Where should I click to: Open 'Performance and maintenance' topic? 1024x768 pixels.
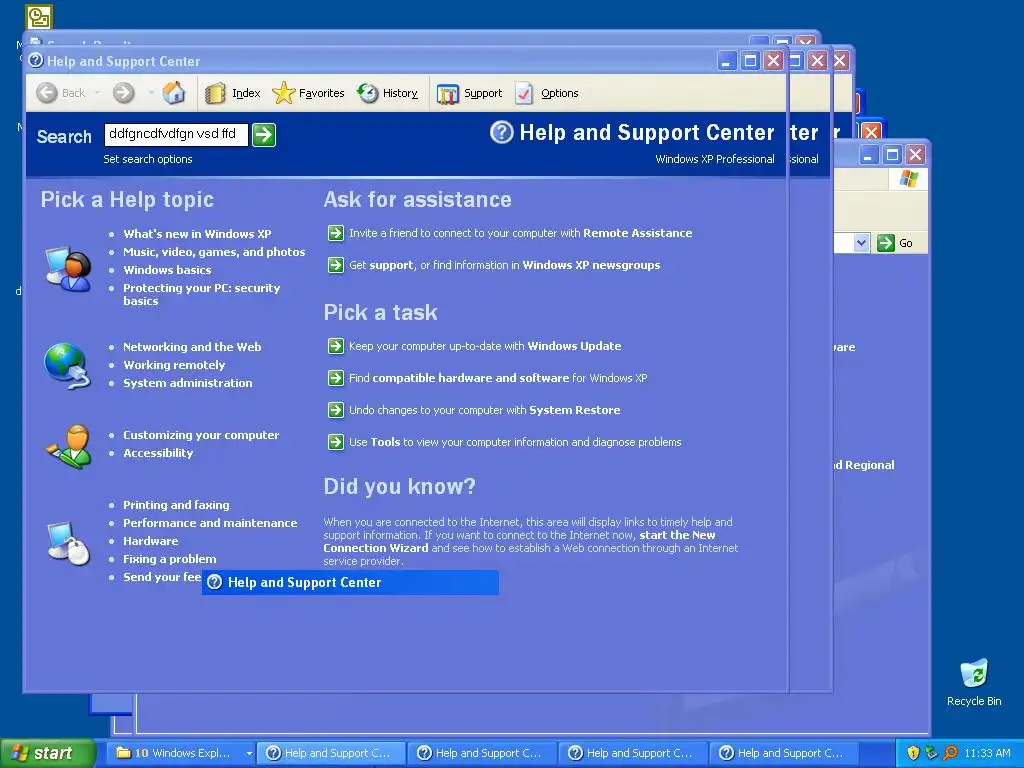click(x=210, y=522)
